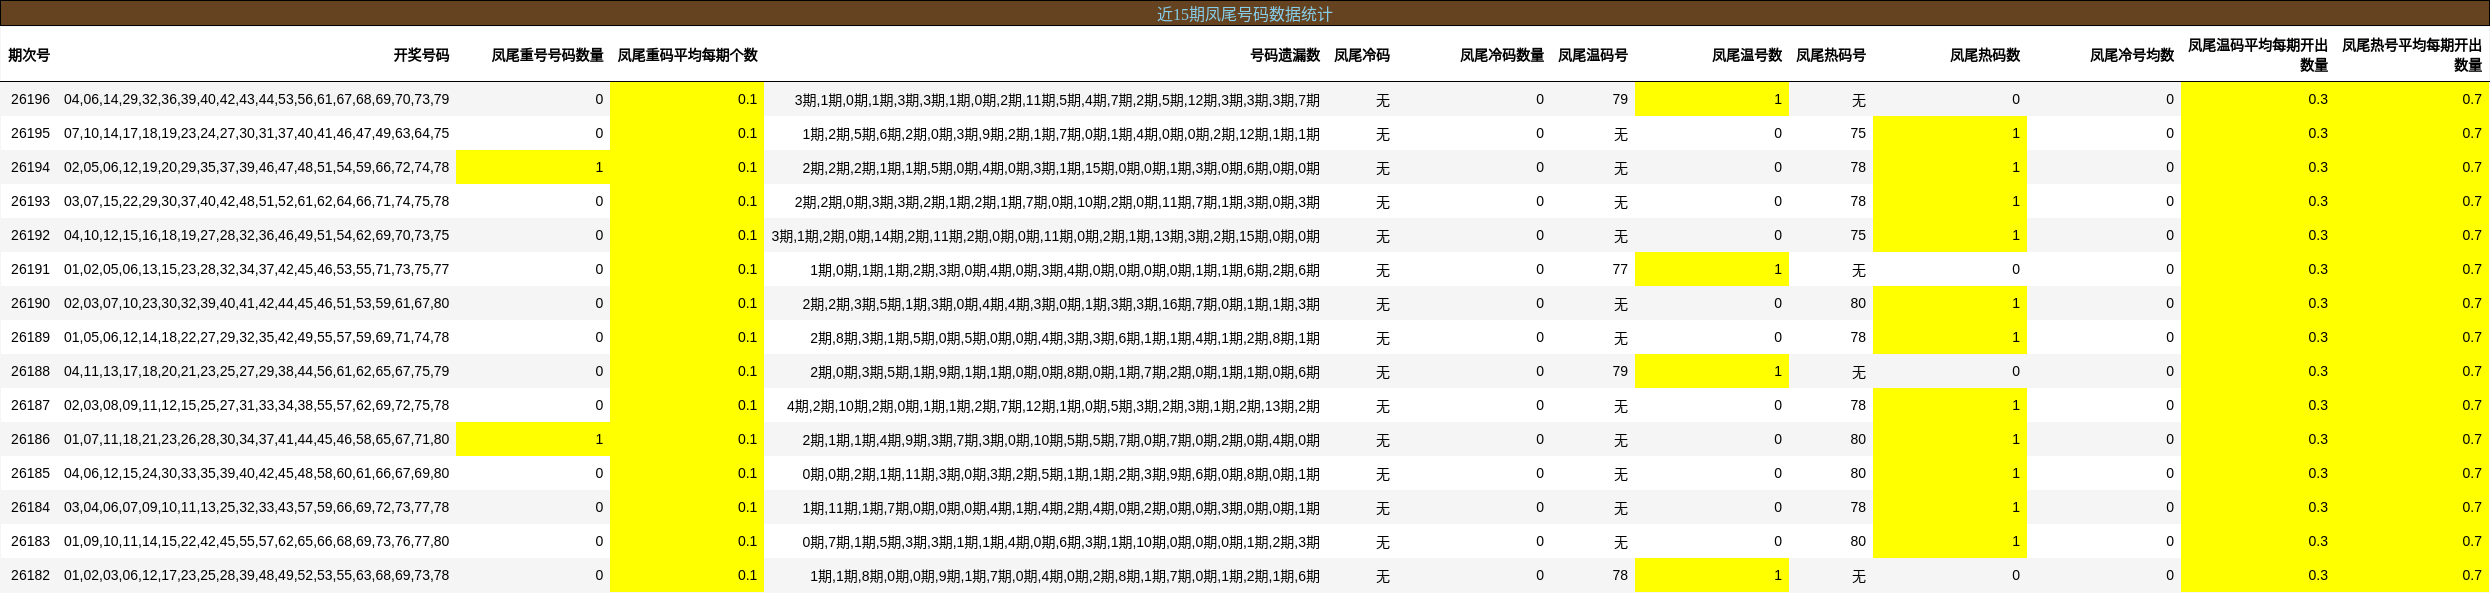Click yellow repeat-count cell in row 26186

coord(533,439)
